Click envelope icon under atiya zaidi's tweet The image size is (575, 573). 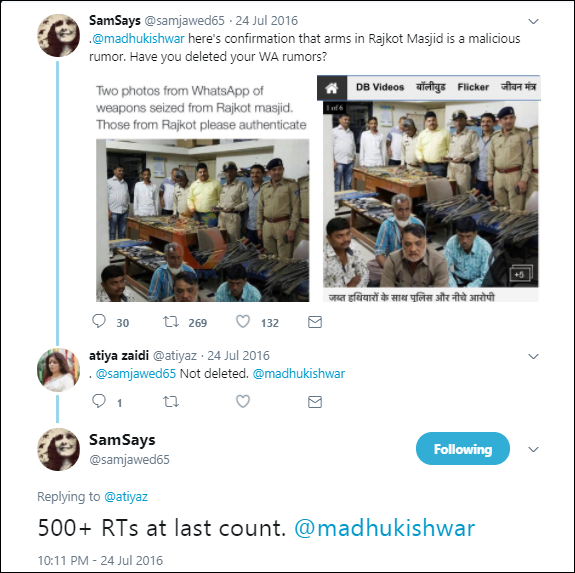click(315, 402)
